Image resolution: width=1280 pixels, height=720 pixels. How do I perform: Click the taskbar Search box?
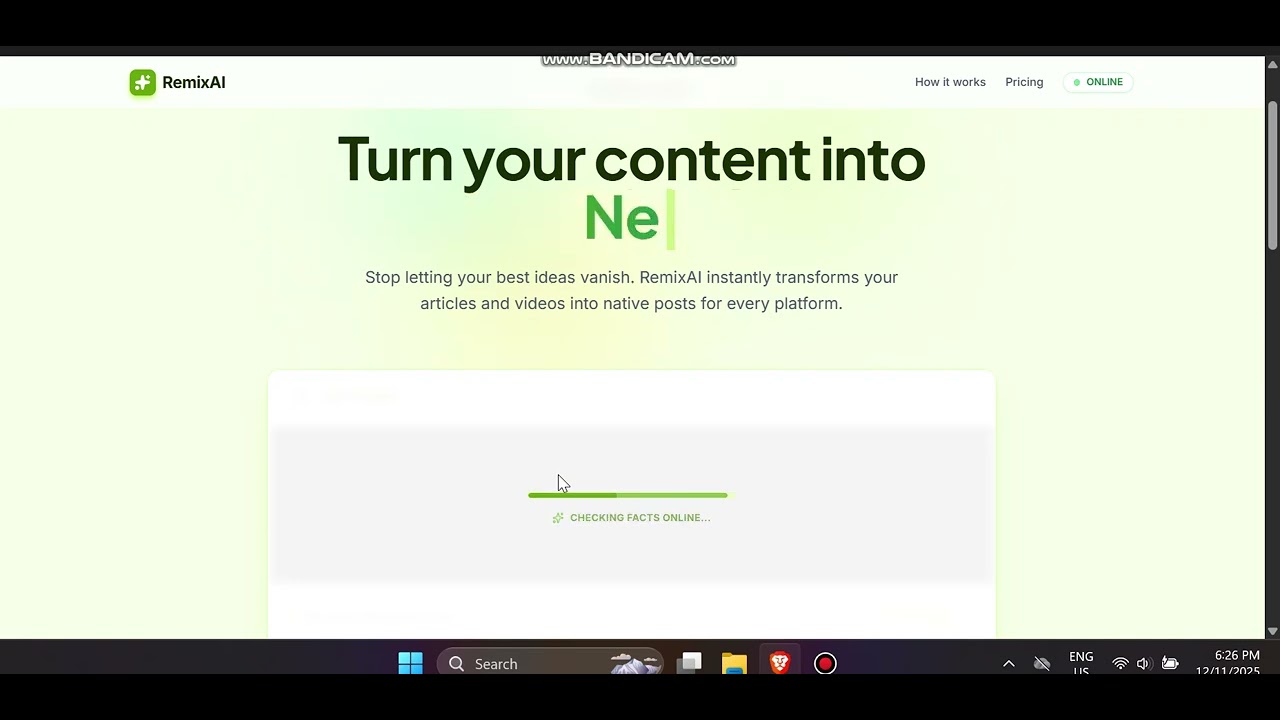pyautogui.click(x=551, y=663)
